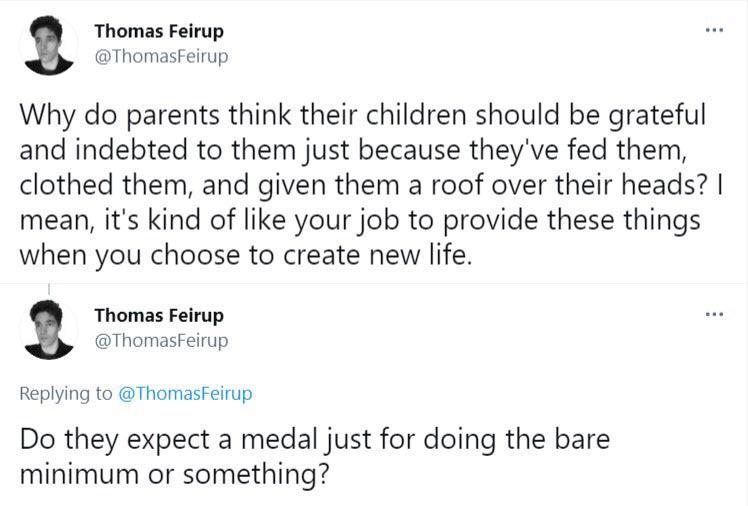Open the first tweet's profile picture
This screenshot has width=748, height=506.
pyautogui.click(x=49, y=46)
